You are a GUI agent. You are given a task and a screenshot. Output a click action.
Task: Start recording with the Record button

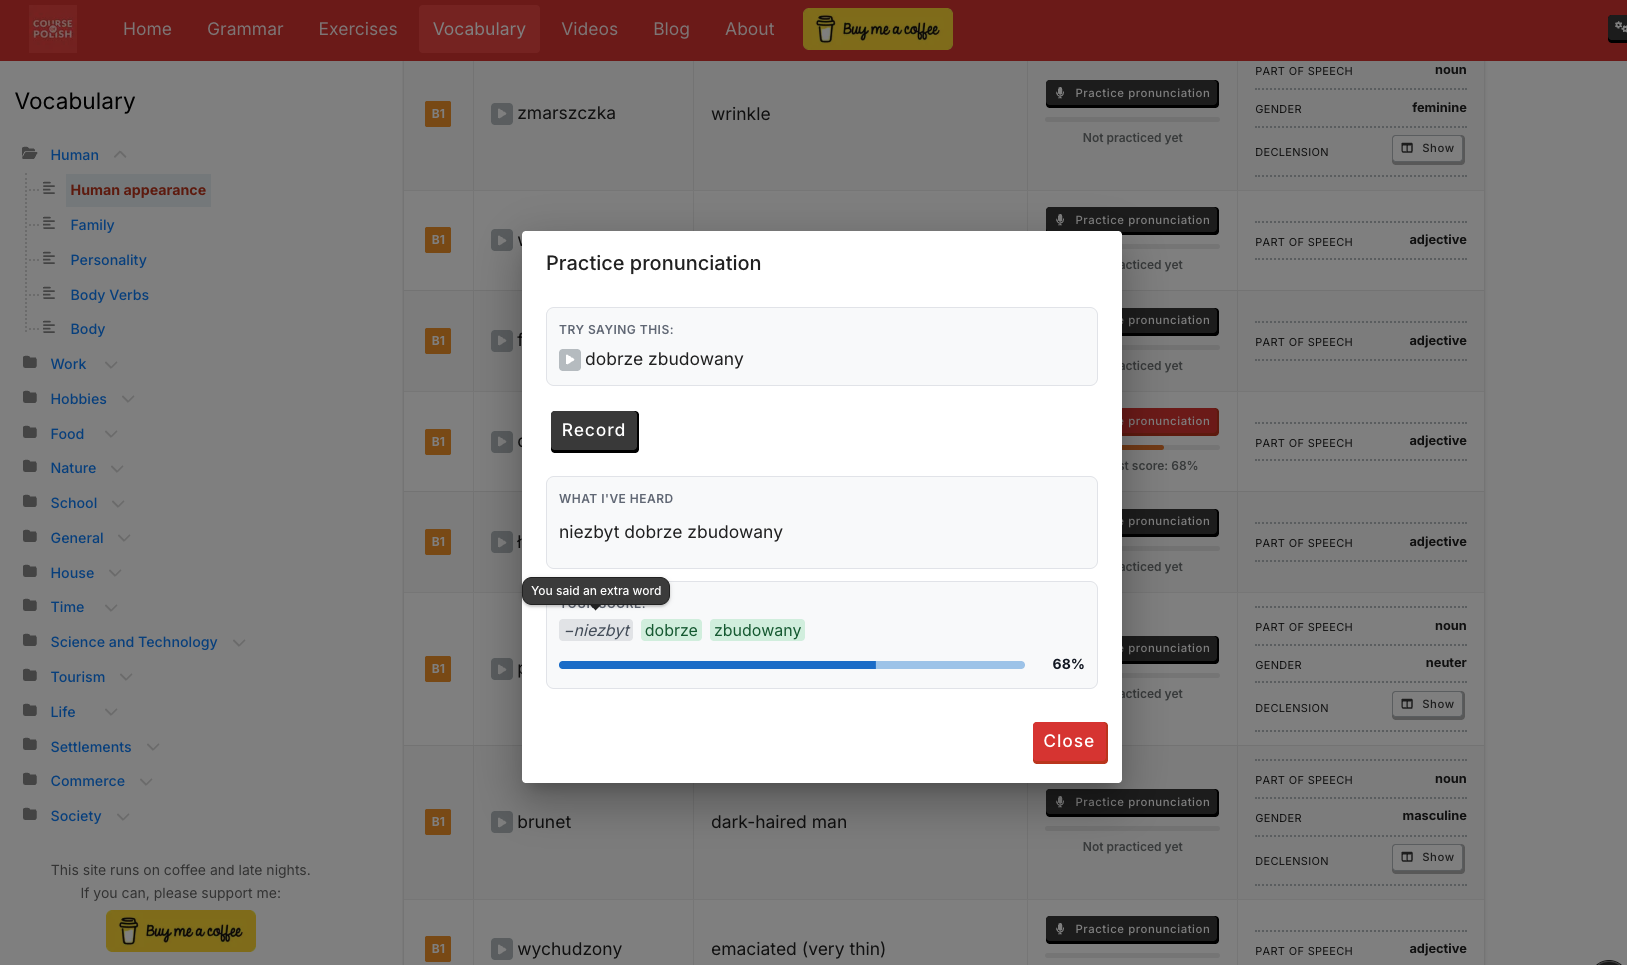point(594,431)
